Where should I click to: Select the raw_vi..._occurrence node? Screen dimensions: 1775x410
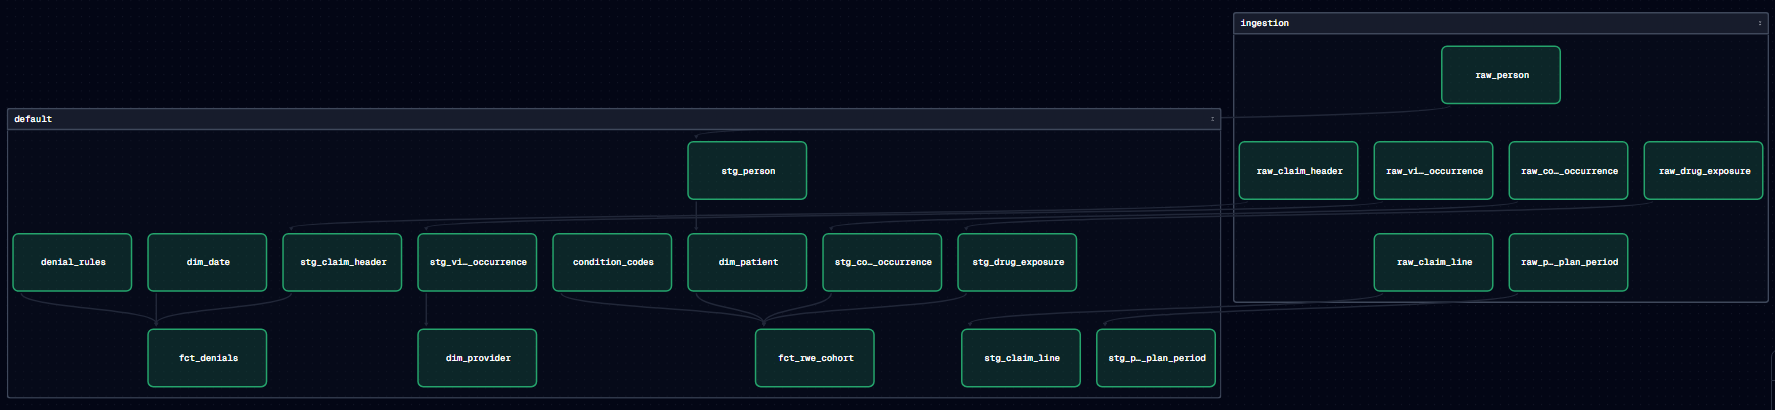pyautogui.click(x=1433, y=171)
